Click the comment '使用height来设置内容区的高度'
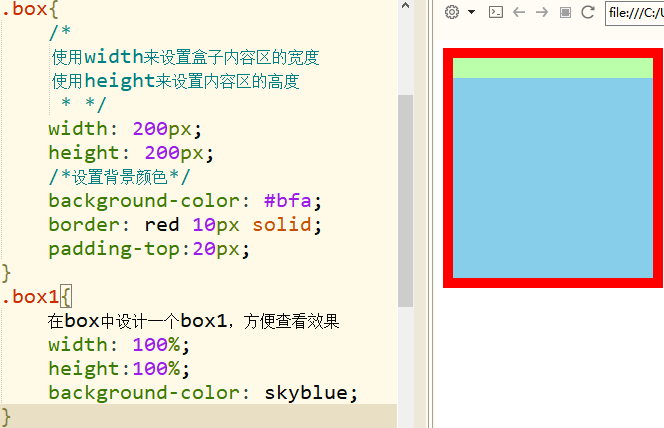The height and width of the screenshot is (428, 664). (176, 81)
